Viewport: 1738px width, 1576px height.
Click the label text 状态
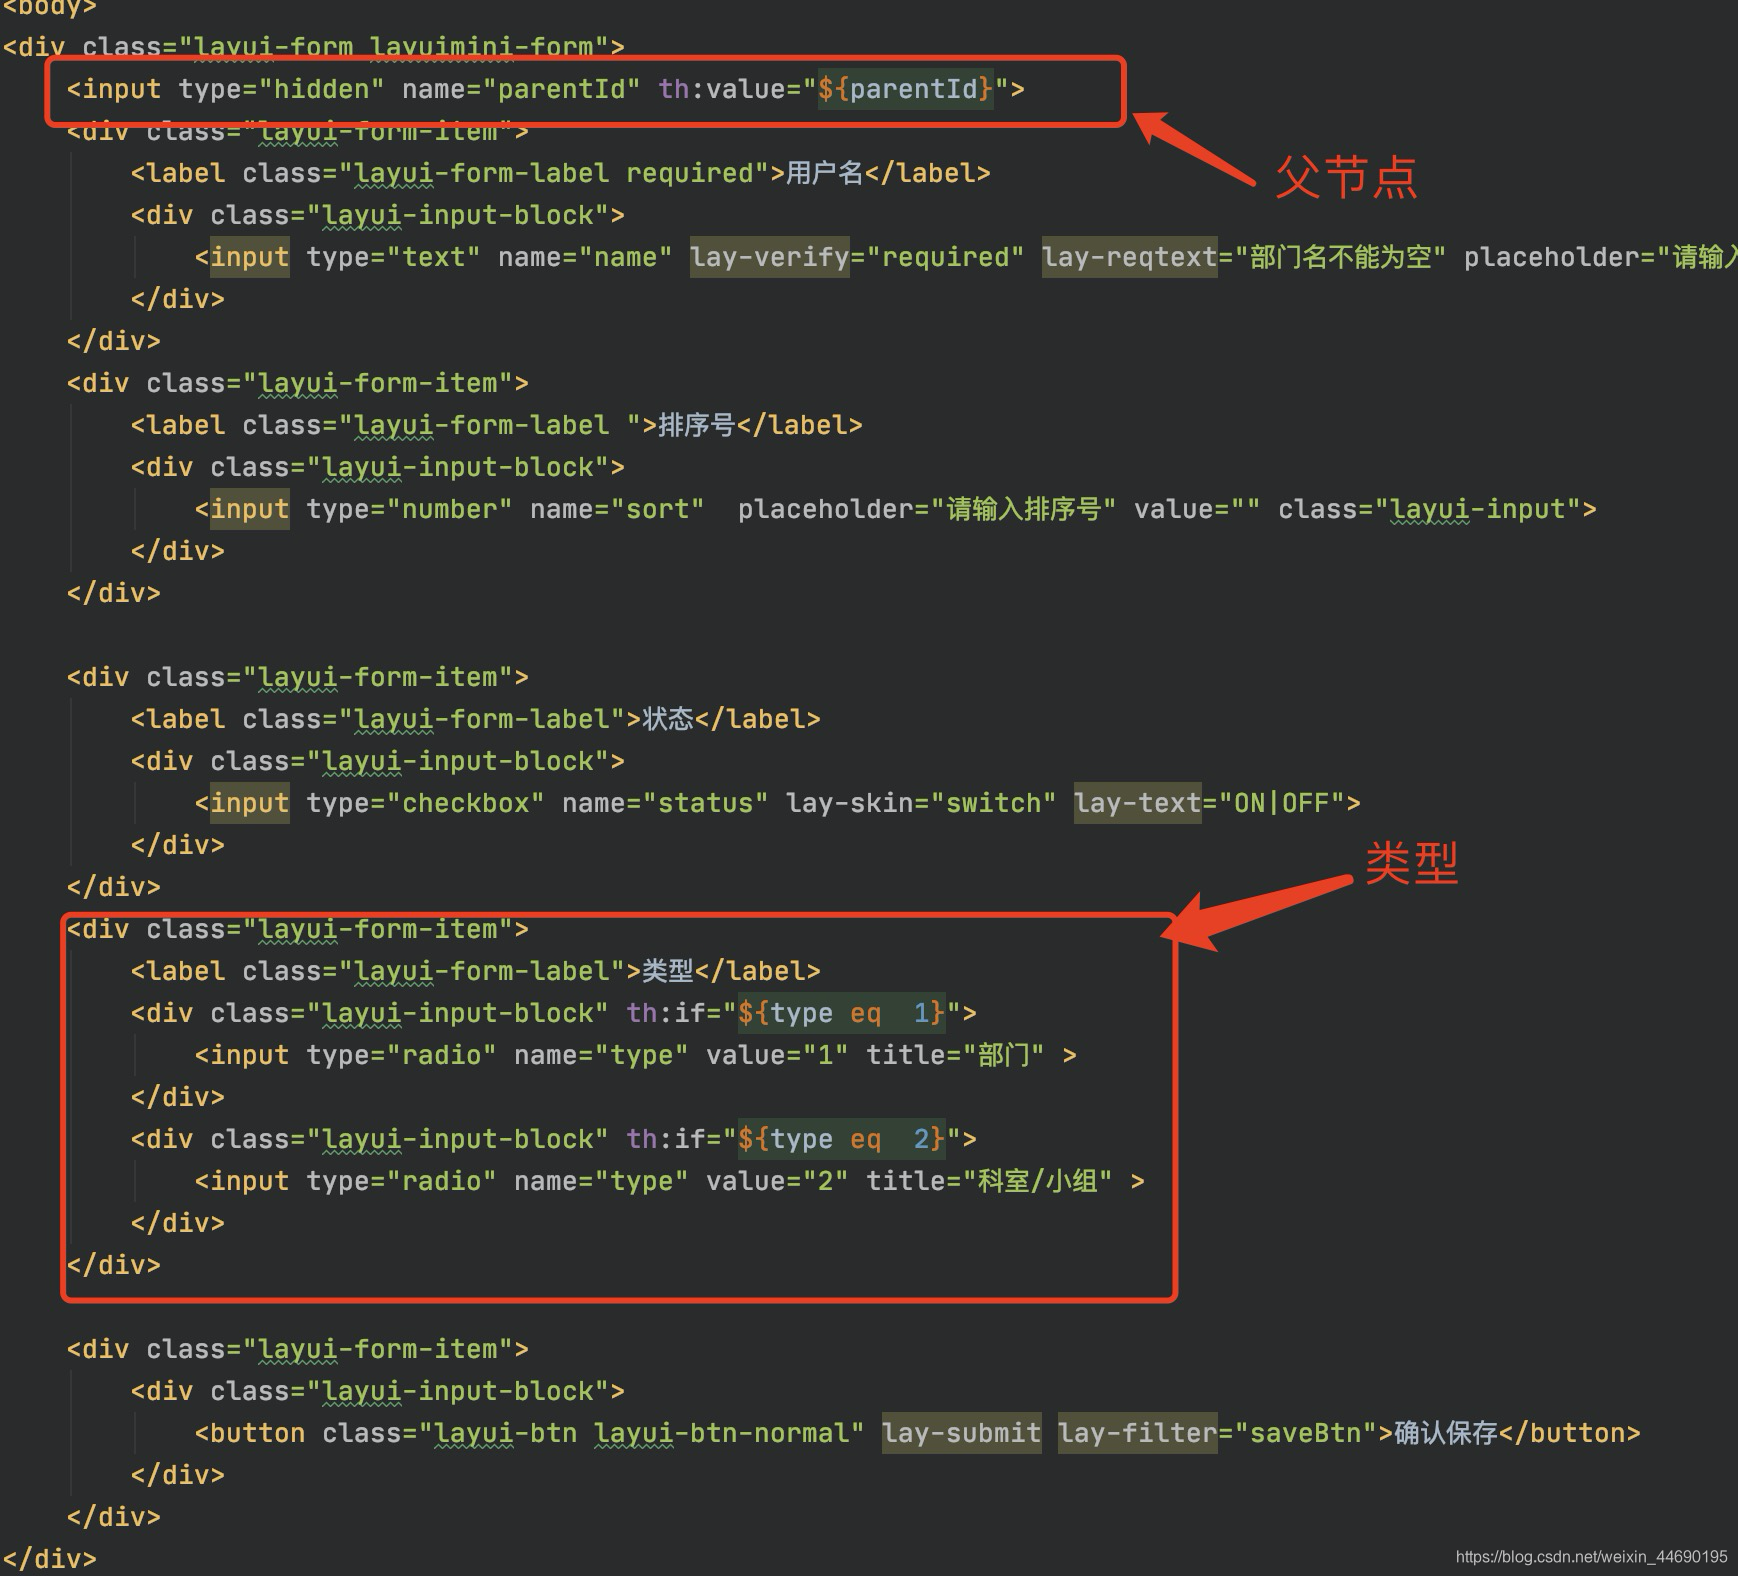point(668,719)
